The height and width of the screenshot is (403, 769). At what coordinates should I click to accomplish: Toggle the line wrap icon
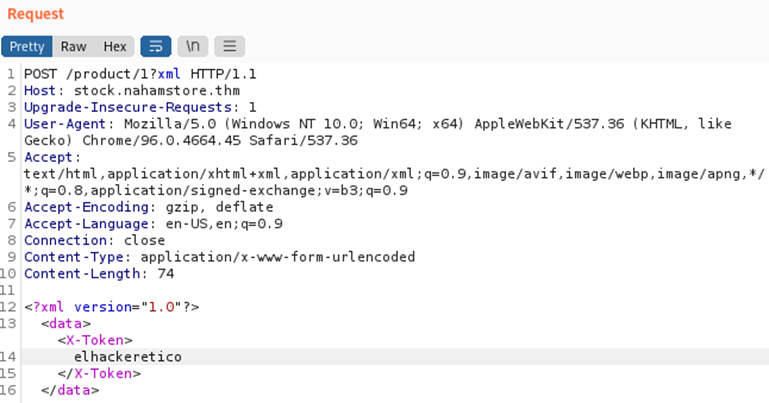(x=156, y=46)
